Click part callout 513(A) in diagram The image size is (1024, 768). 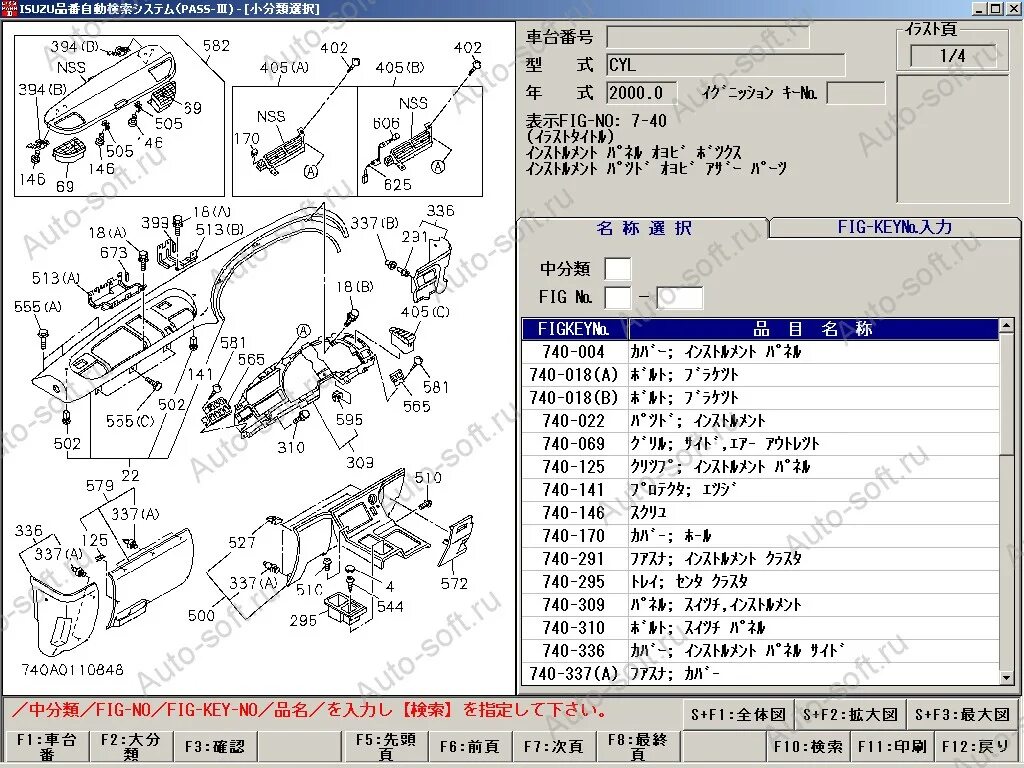point(56,278)
